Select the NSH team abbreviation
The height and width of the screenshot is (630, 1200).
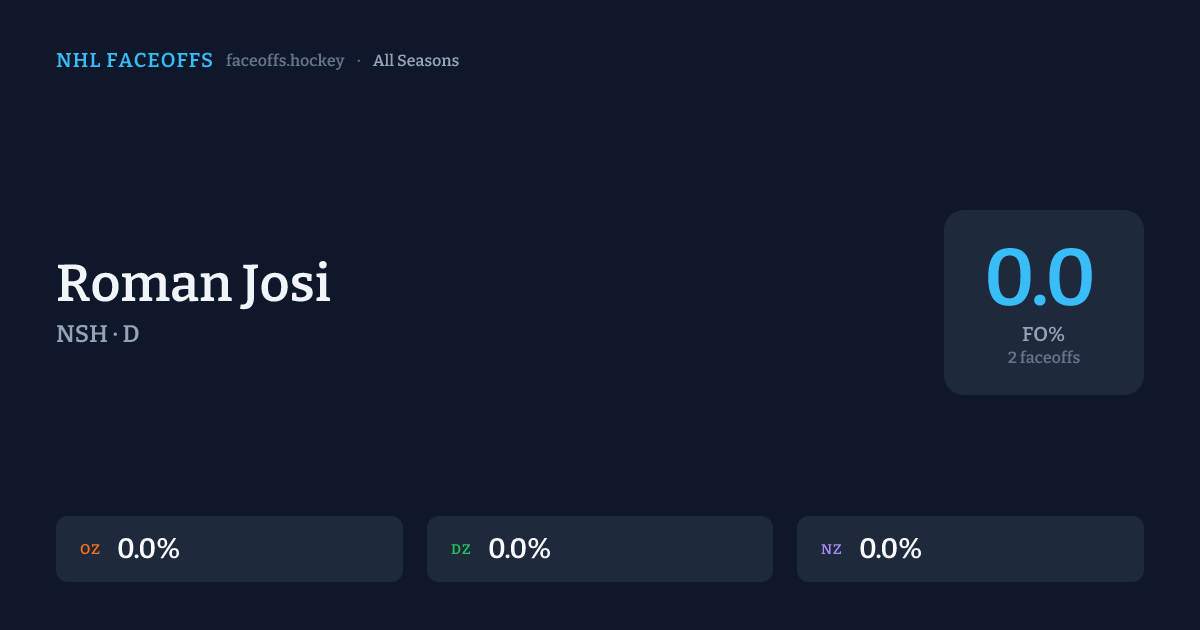click(x=82, y=334)
